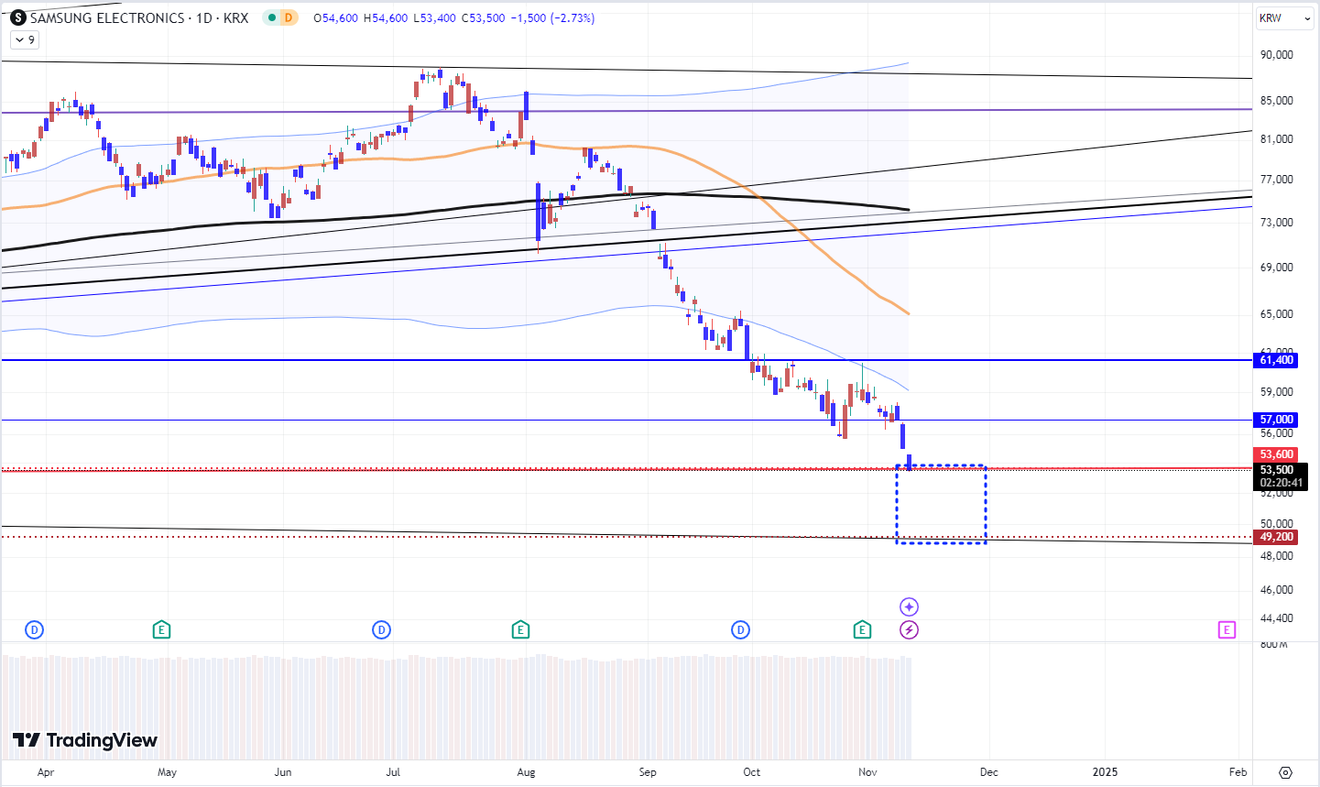Image resolution: width=1320 pixels, height=787 pixels.
Task: Click the black 53,500 current price label
Action: tap(1277, 469)
